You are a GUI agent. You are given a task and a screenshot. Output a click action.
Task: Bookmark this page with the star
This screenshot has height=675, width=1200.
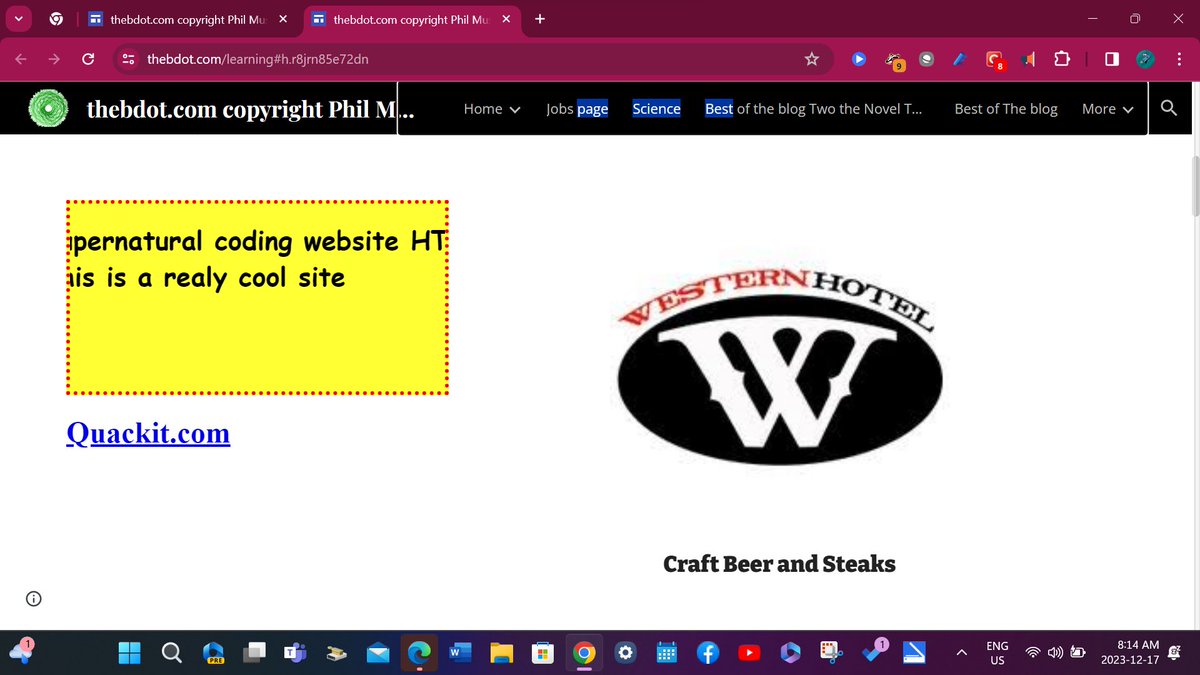(x=812, y=59)
